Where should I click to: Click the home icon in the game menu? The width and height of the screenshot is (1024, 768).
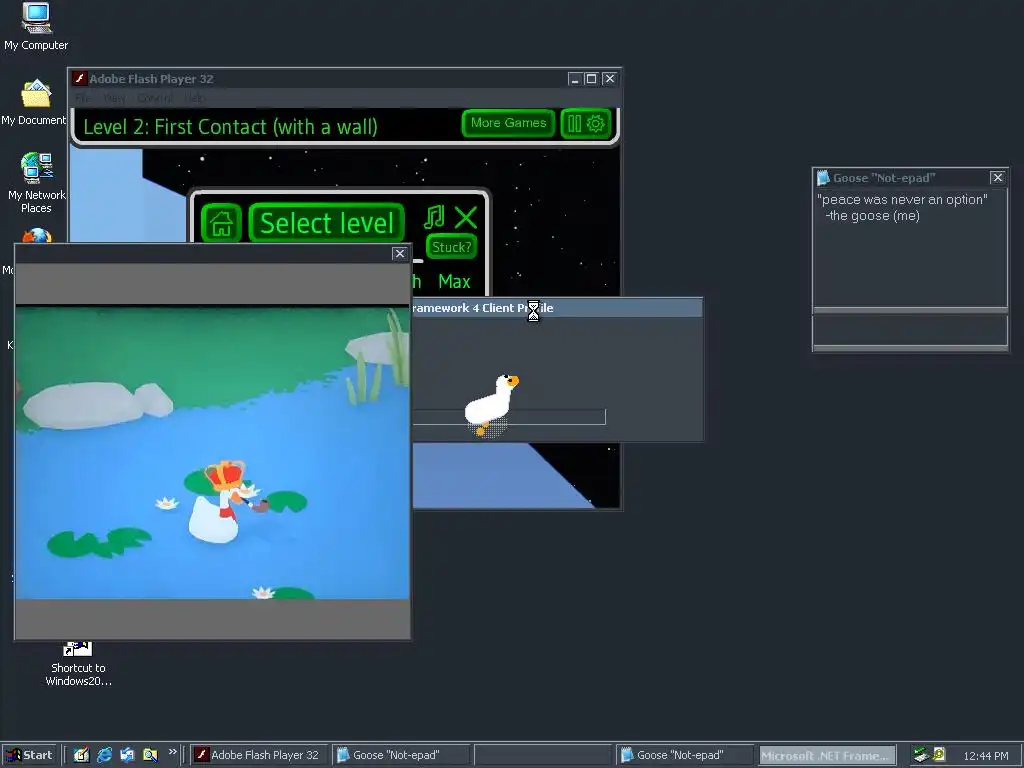click(221, 223)
